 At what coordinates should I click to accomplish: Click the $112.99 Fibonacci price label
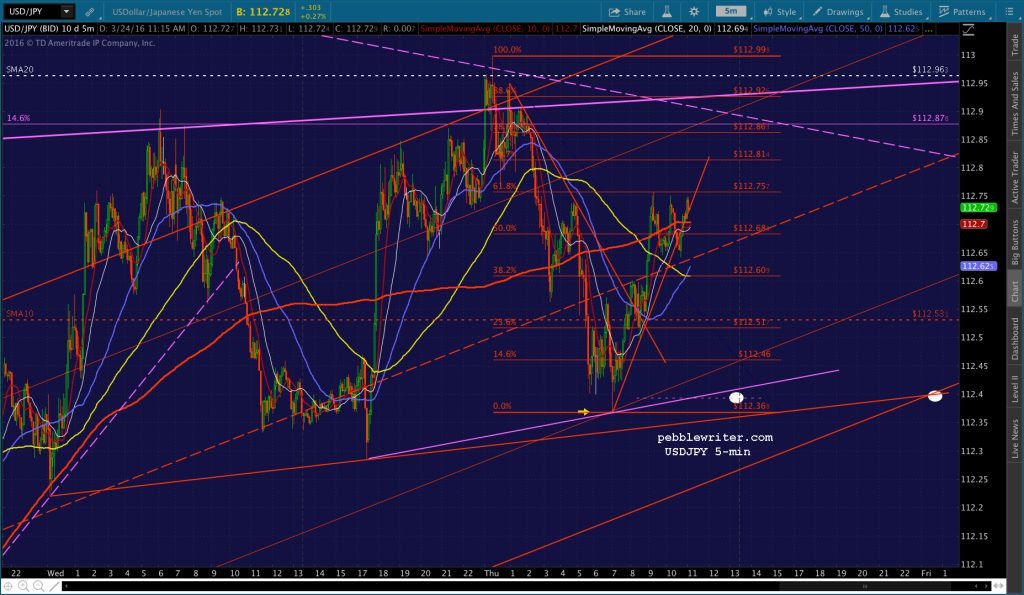(x=752, y=50)
